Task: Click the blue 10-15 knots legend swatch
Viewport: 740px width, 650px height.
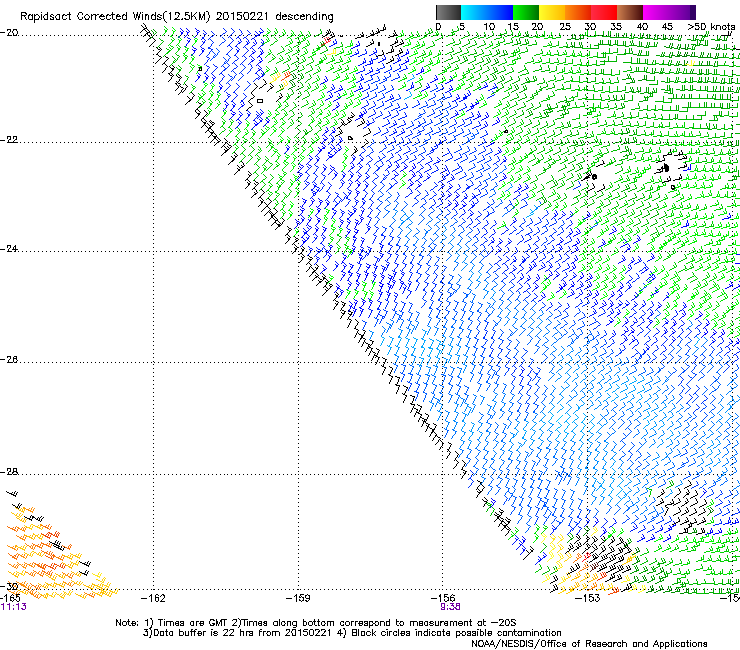Action: pos(500,12)
